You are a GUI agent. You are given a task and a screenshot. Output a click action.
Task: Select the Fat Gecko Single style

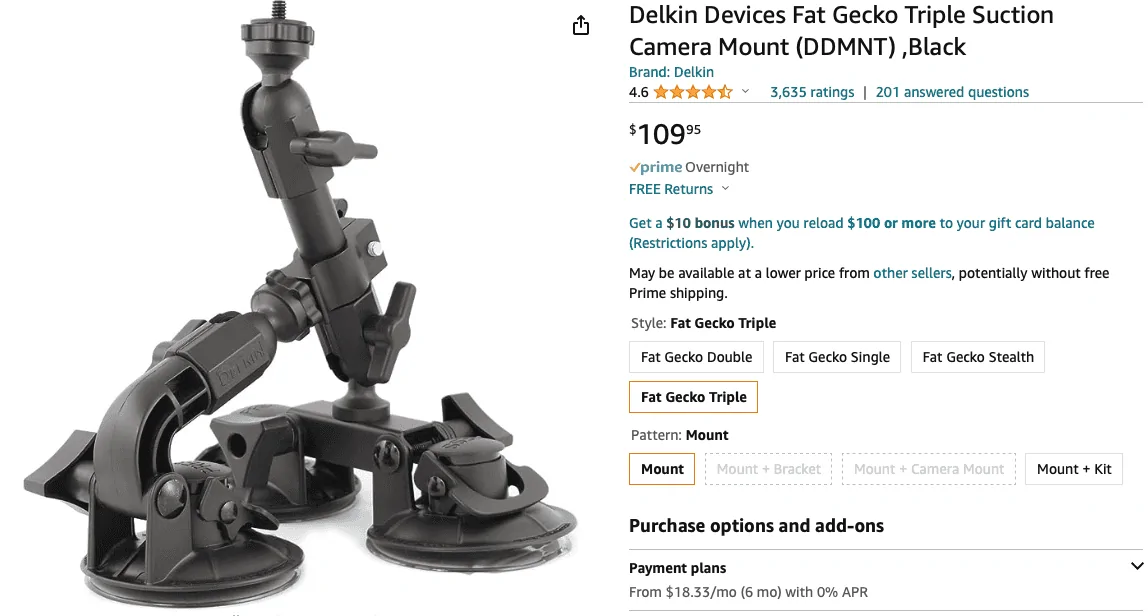837,357
